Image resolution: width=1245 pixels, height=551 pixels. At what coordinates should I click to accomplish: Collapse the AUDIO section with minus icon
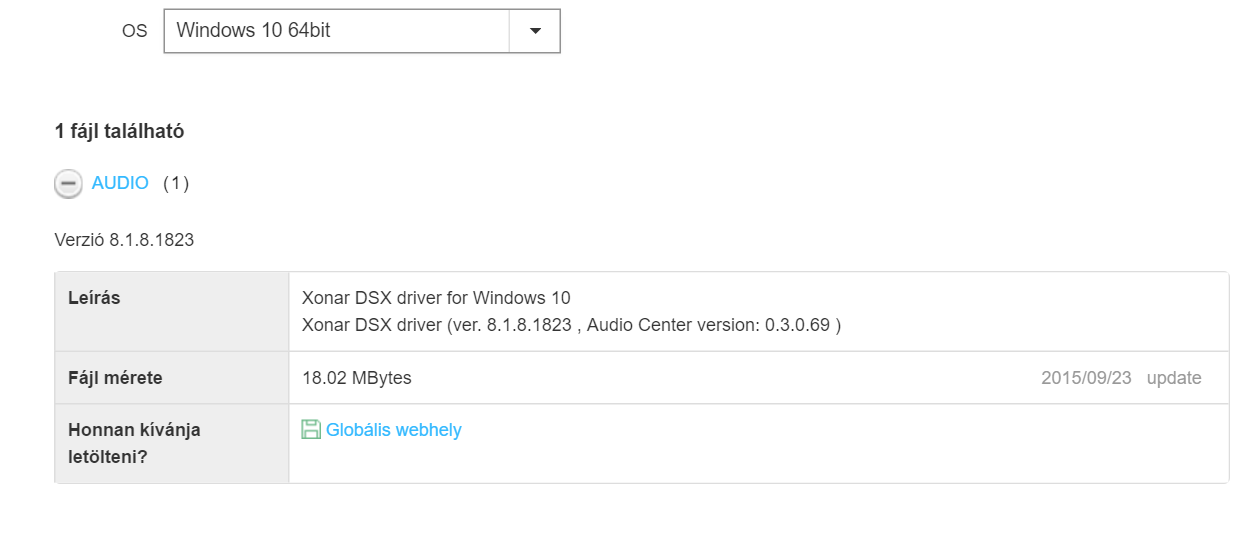[x=68, y=184]
